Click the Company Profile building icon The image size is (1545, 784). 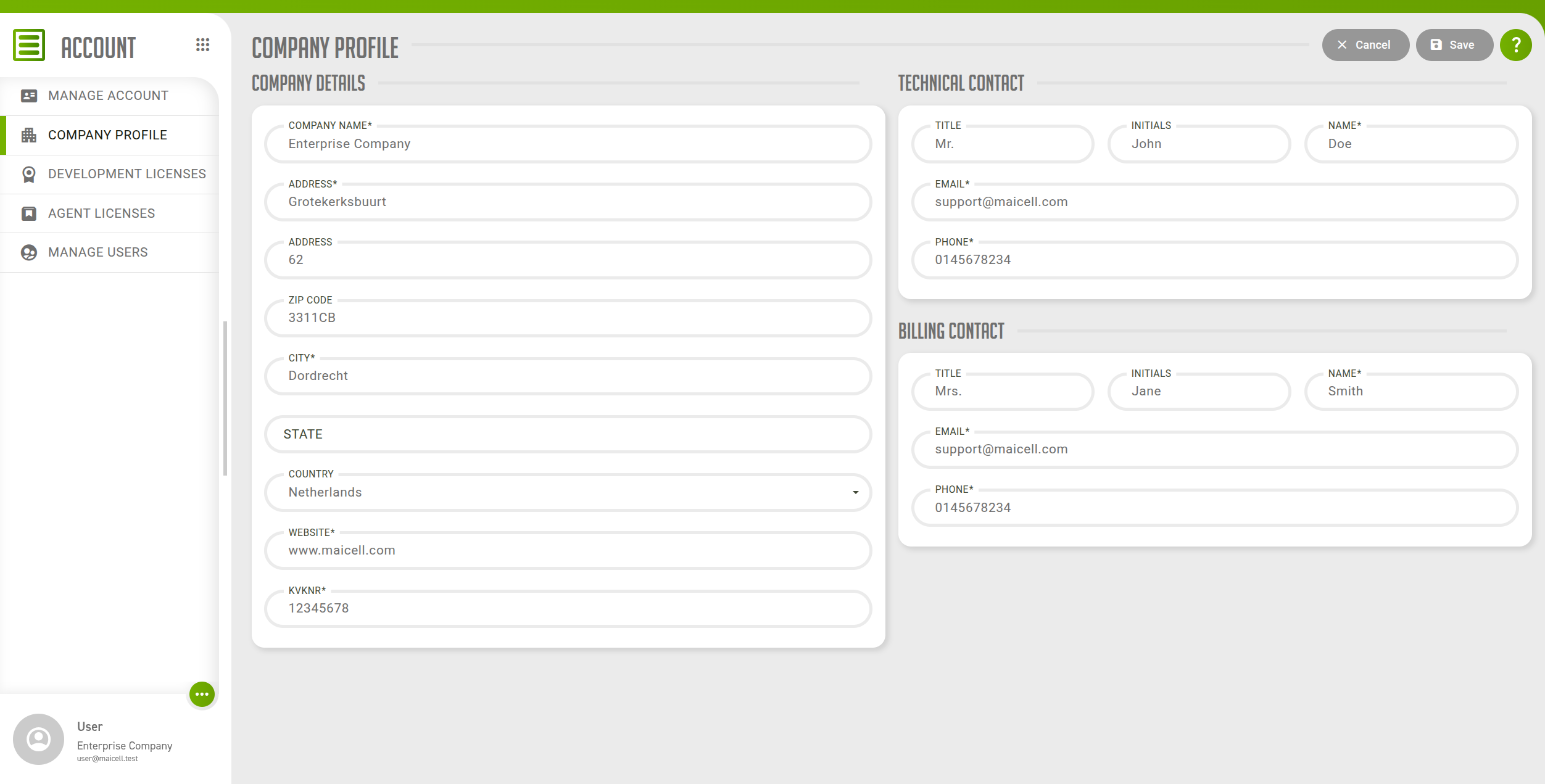pos(29,135)
